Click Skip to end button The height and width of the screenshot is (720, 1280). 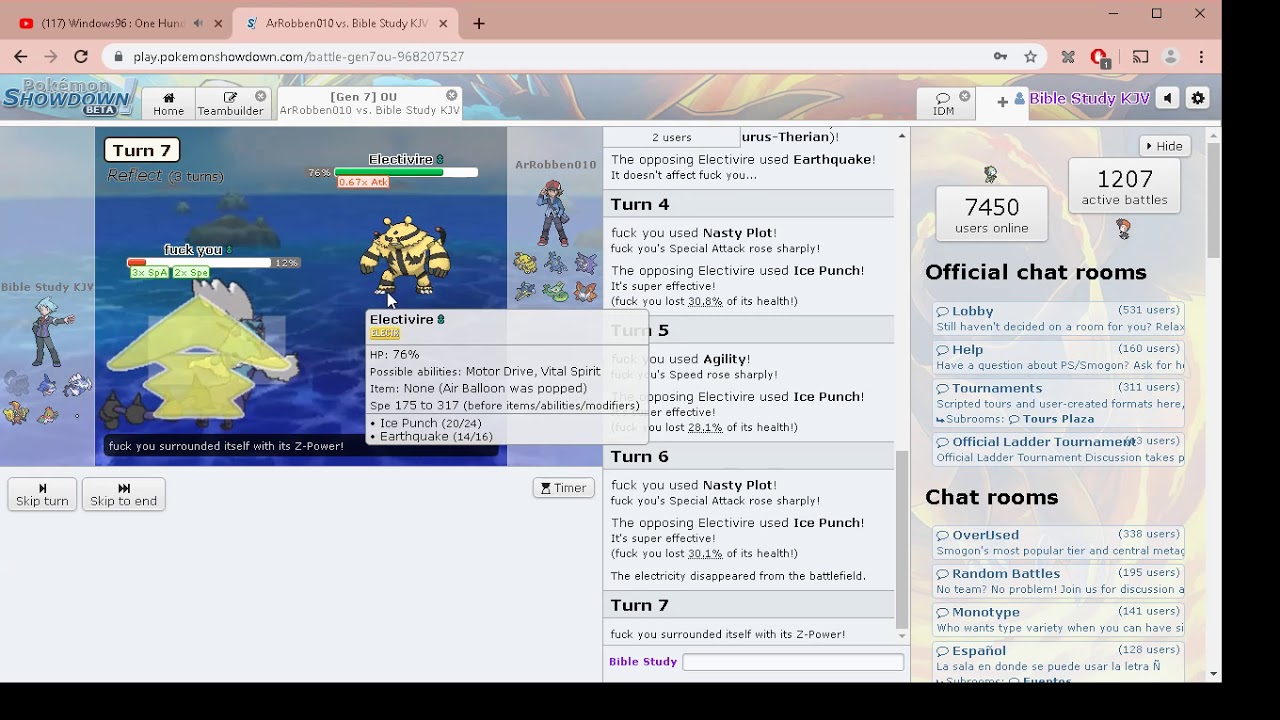(x=123, y=494)
